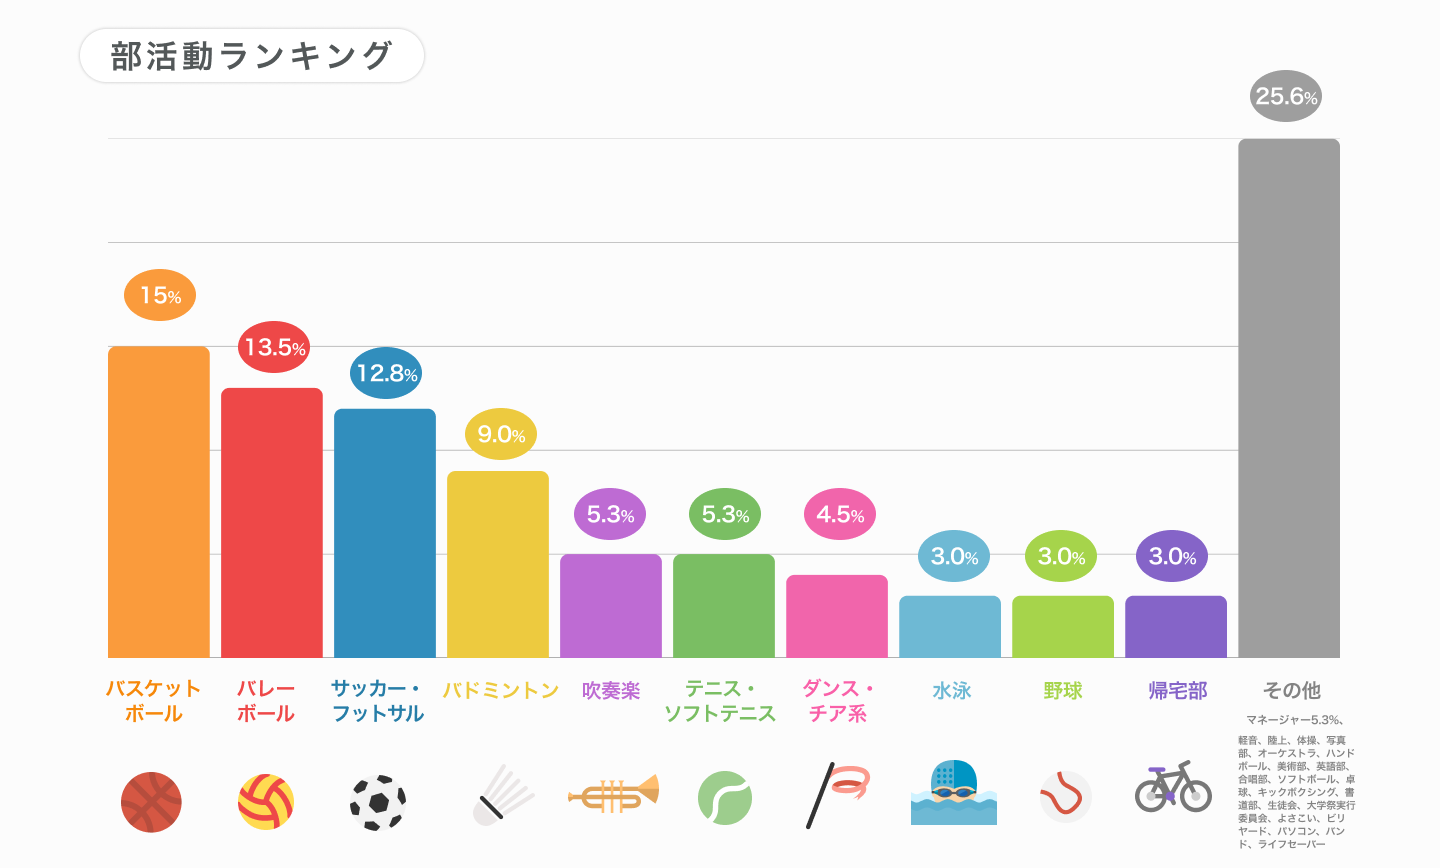The image size is (1440, 868).
Task: Click the バドミントン label
Action: (500, 690)
